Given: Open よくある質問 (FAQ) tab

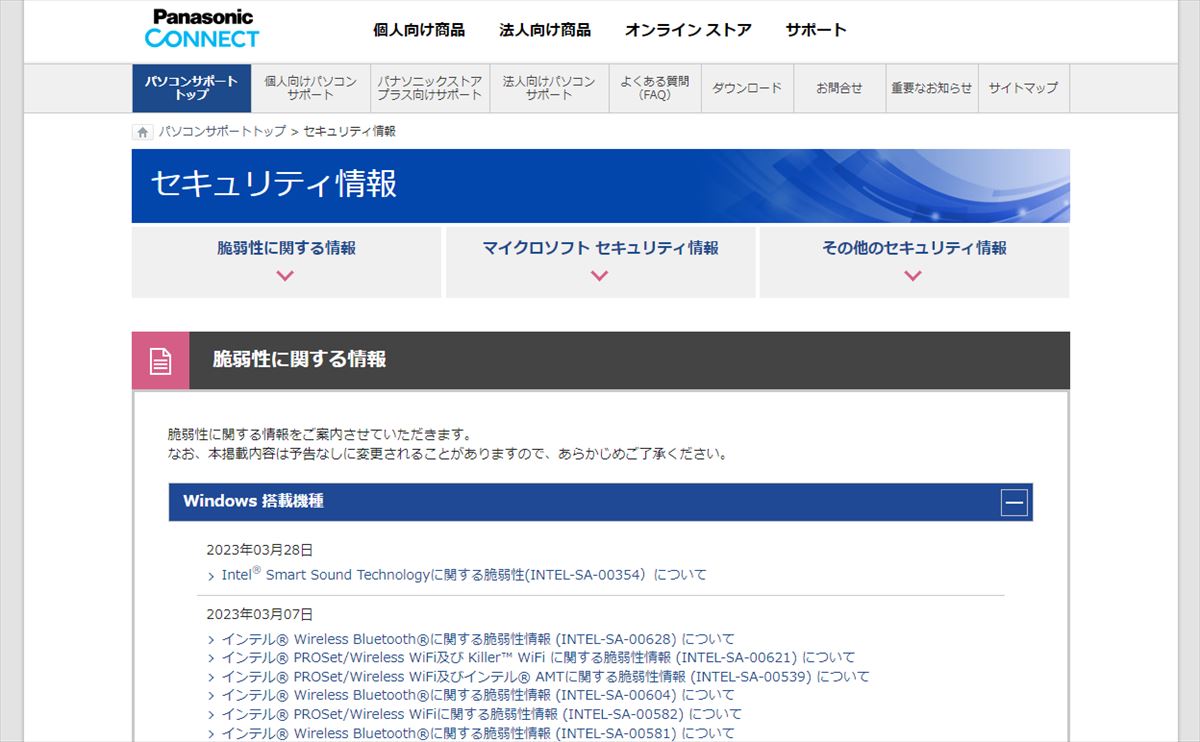Looking at the screenshot, I should [655, 88].
